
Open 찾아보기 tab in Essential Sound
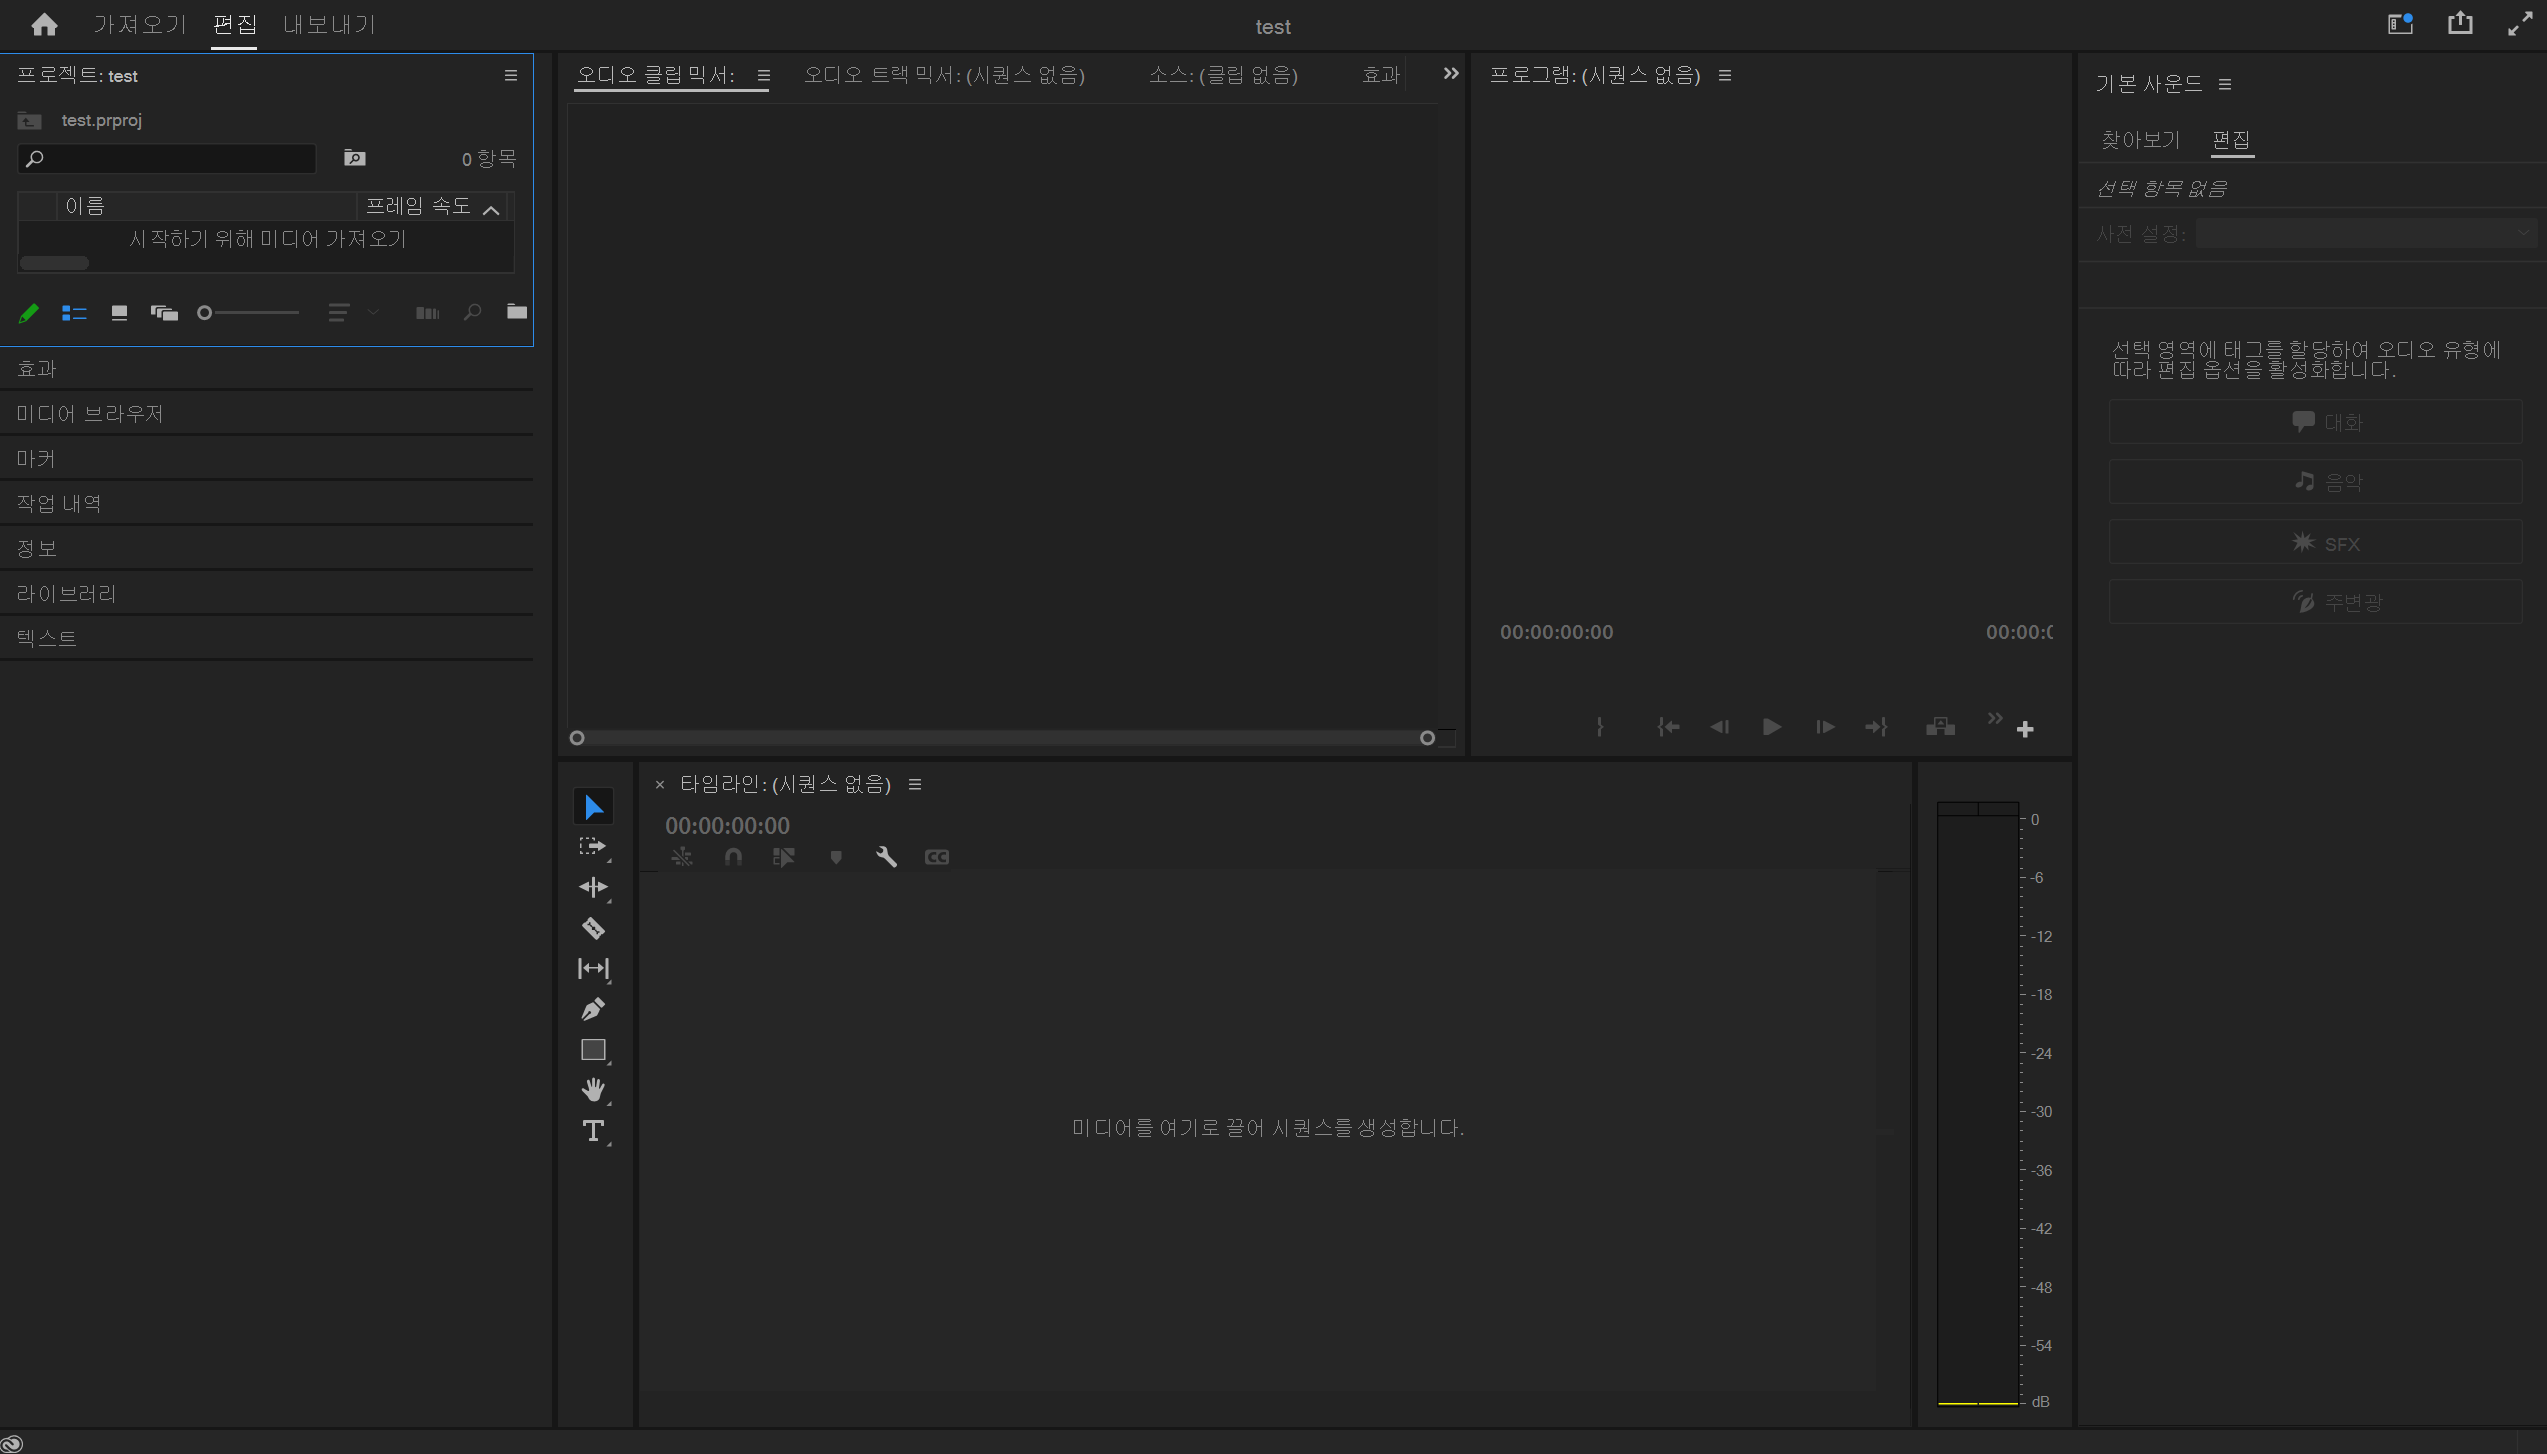pyautogui.click(x=2140, y=140)
